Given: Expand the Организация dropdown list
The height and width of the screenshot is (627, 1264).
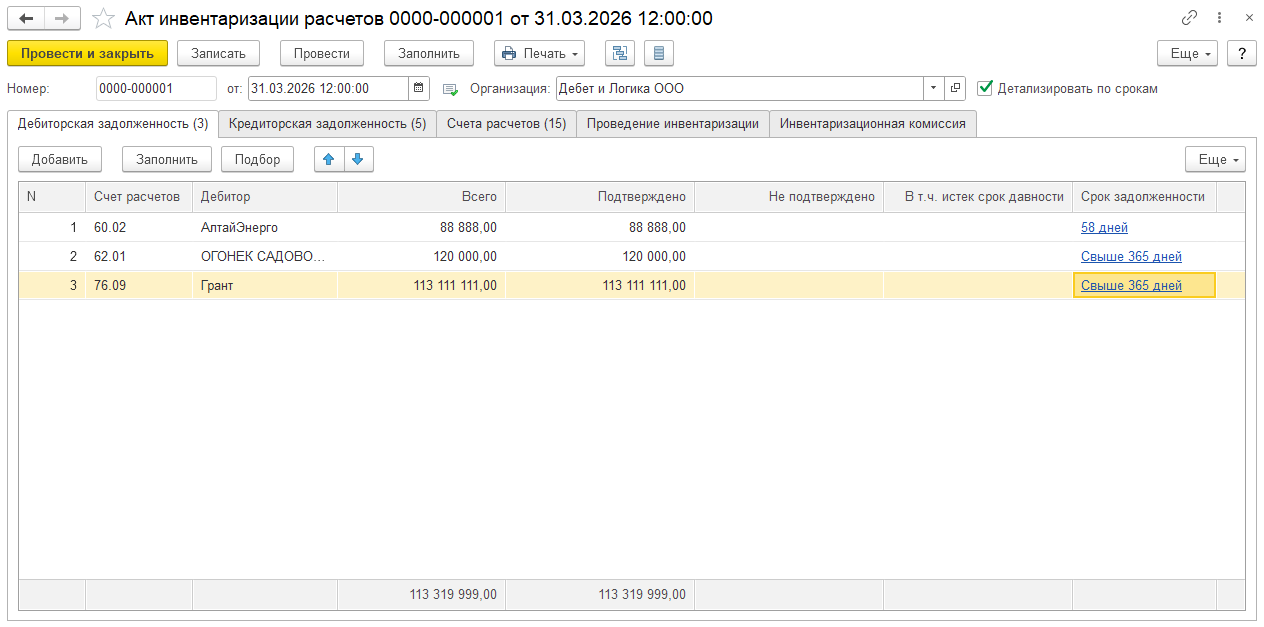Looking at the screenshot, I should click(x=933, y=88).
